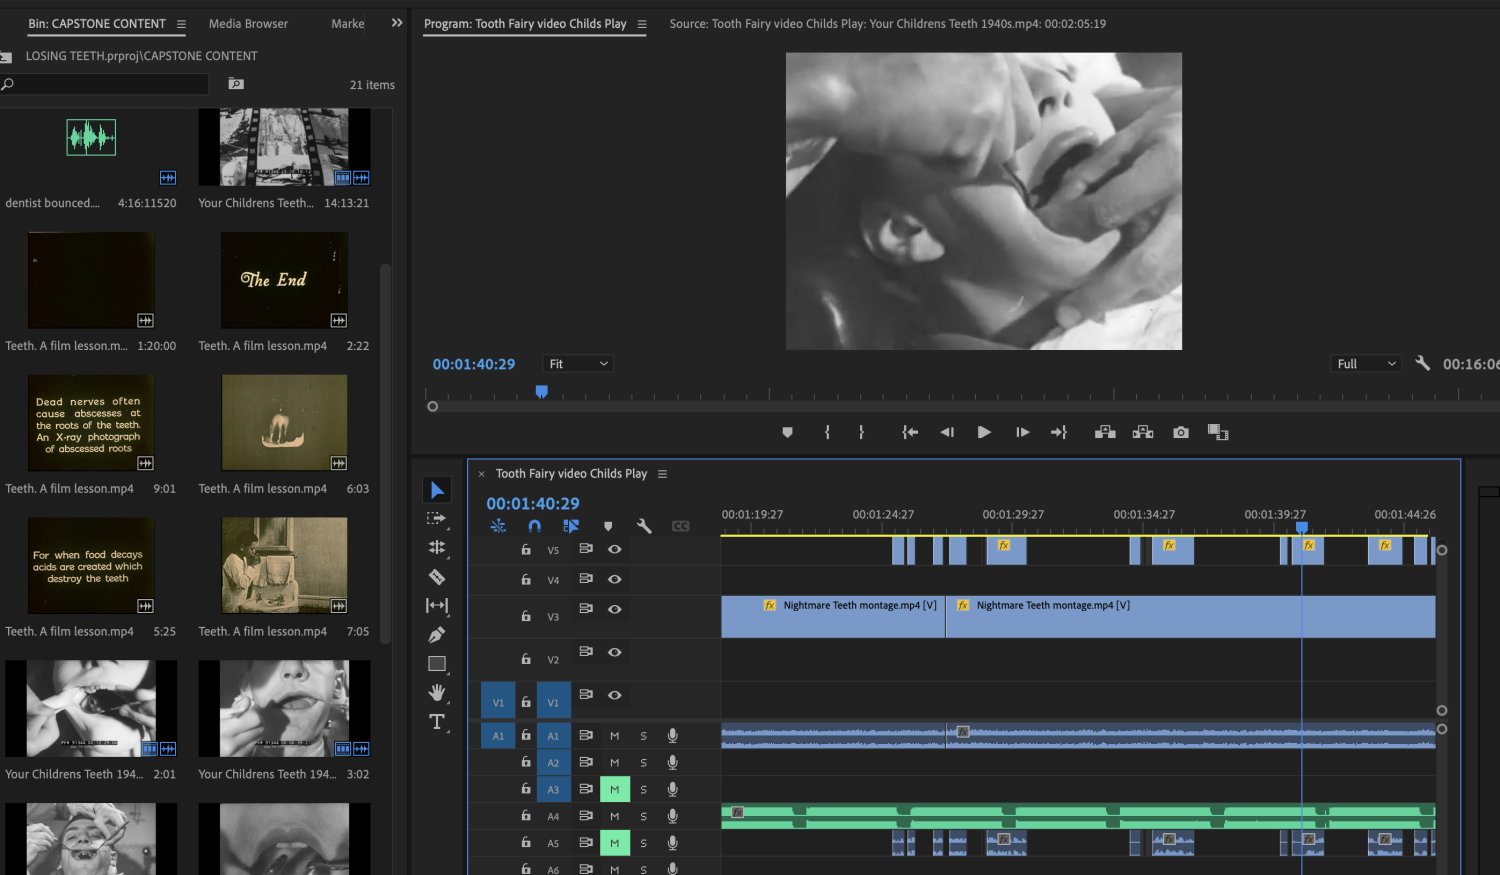
Task: Select Program Tooth Fairy video tab
Action: [x=525, y=24]
